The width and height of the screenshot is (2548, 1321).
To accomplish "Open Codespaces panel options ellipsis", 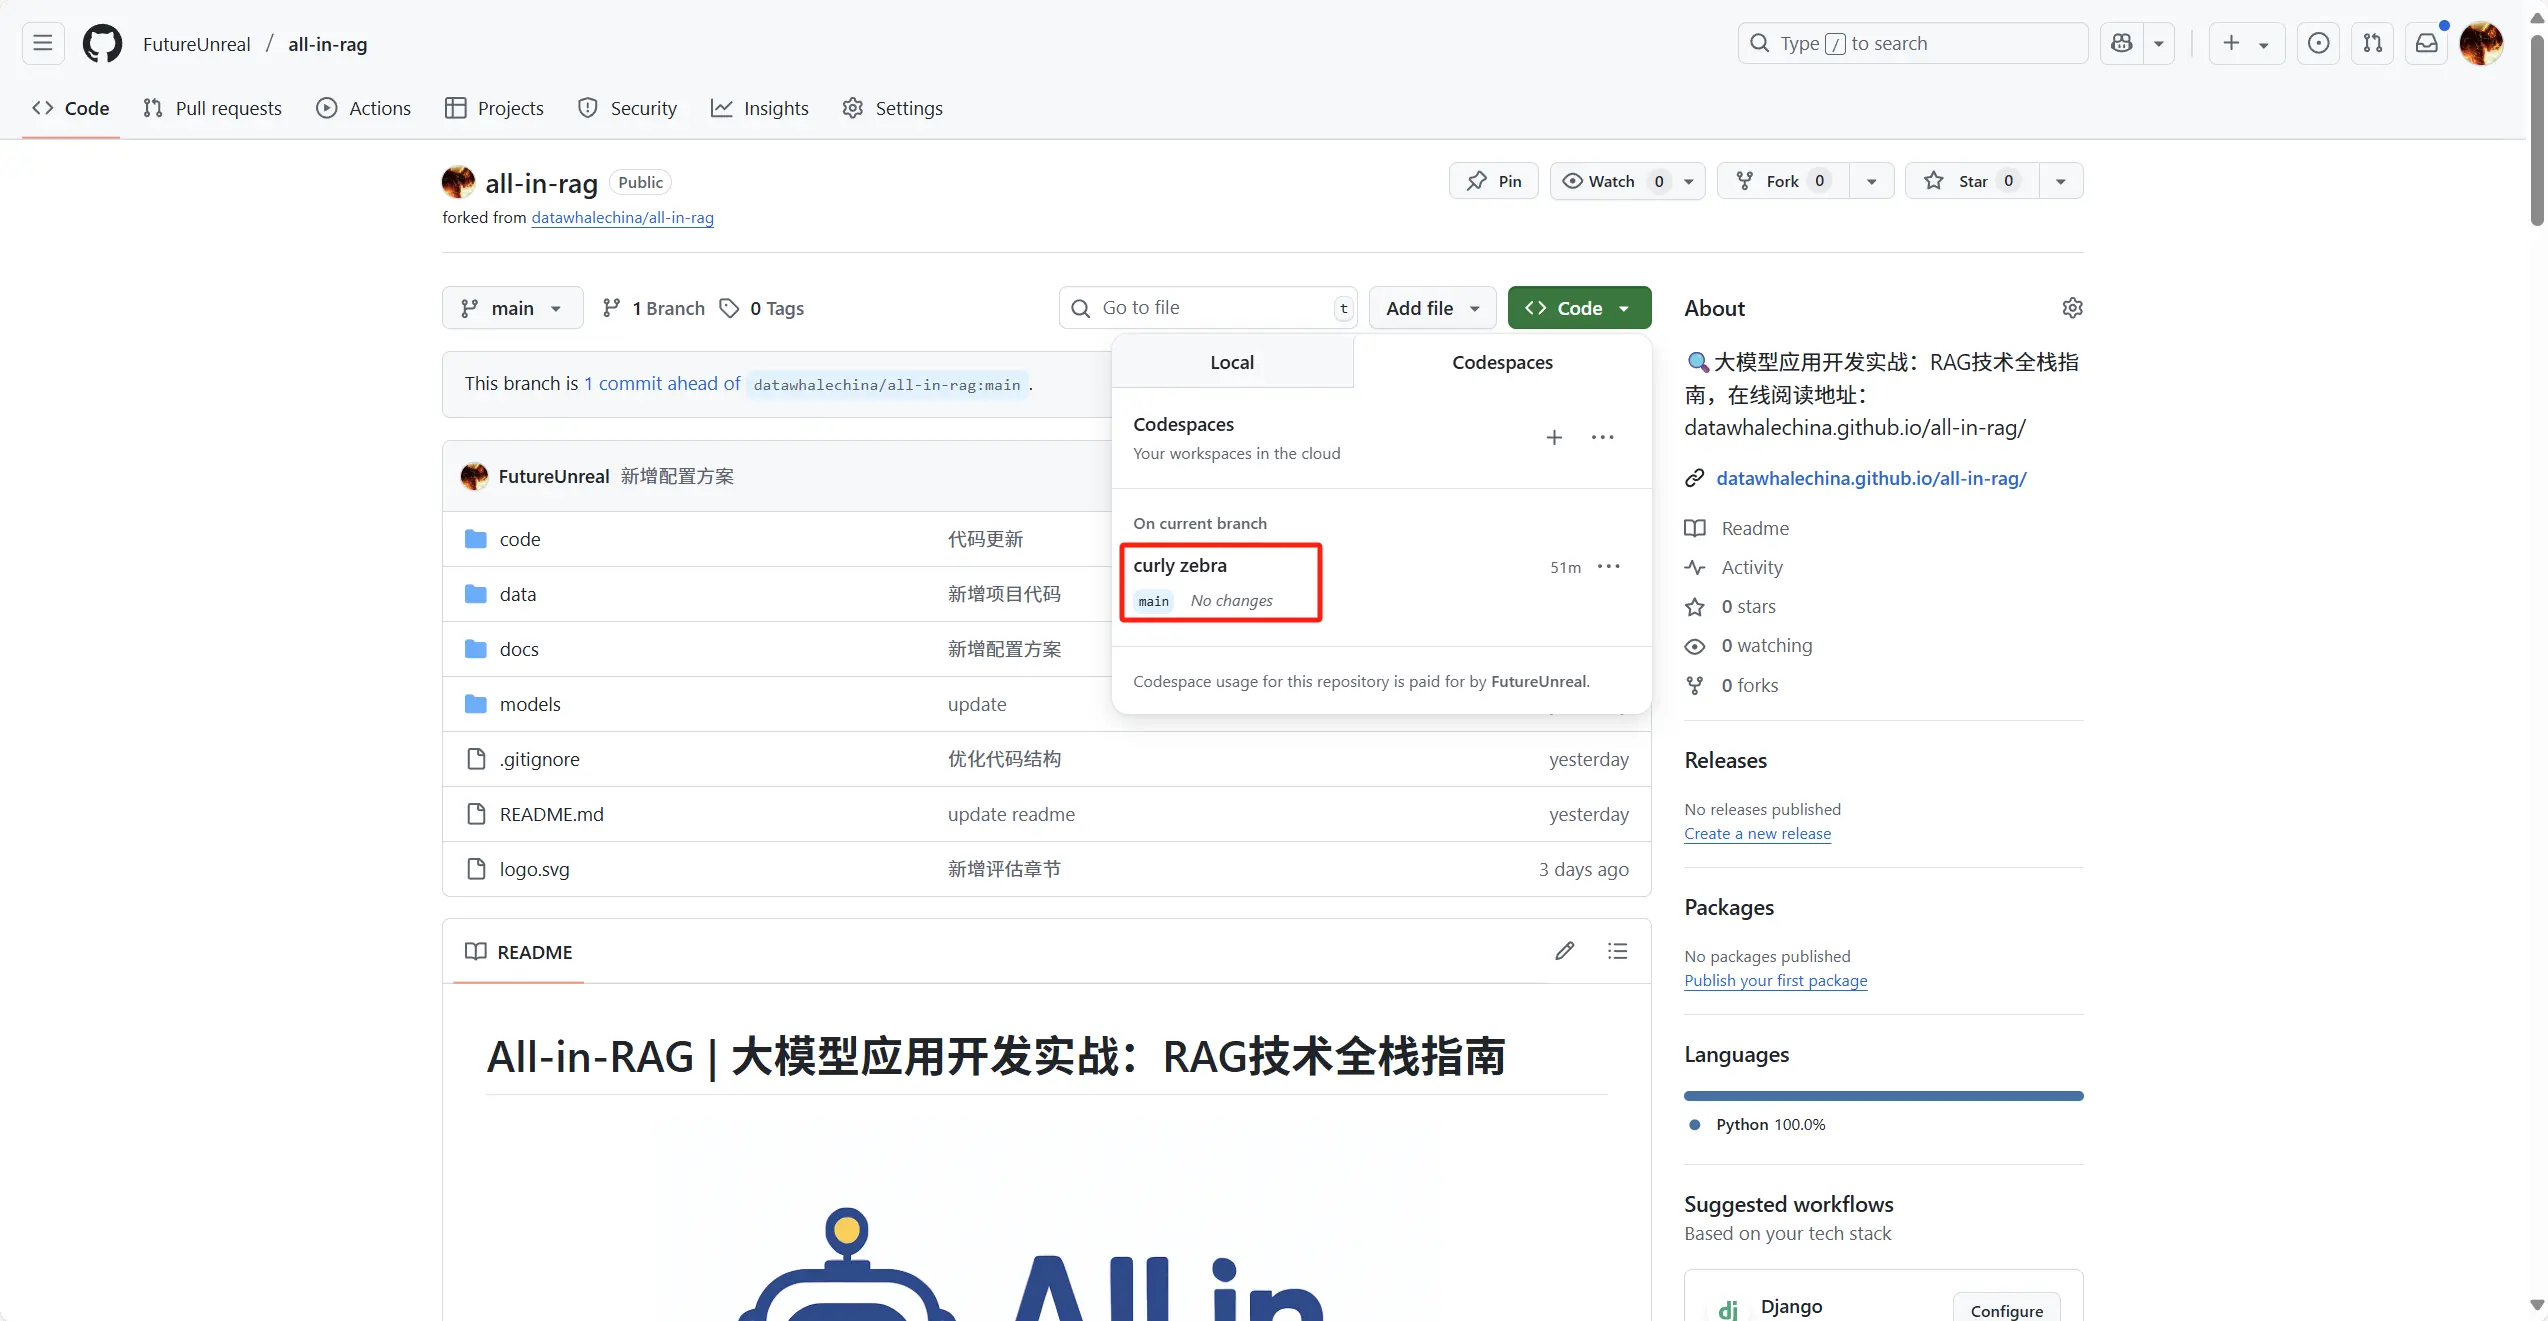I will point(1602,437).
